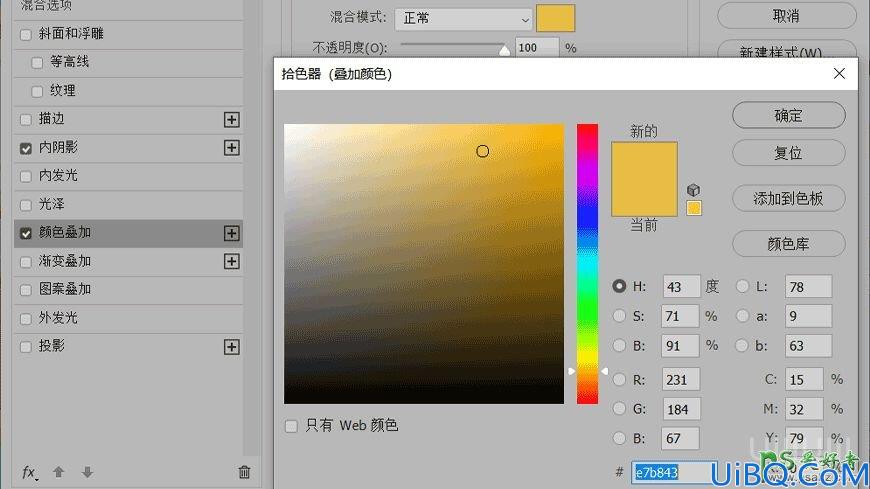Select the G green radio button

click(x=619, y=409)
